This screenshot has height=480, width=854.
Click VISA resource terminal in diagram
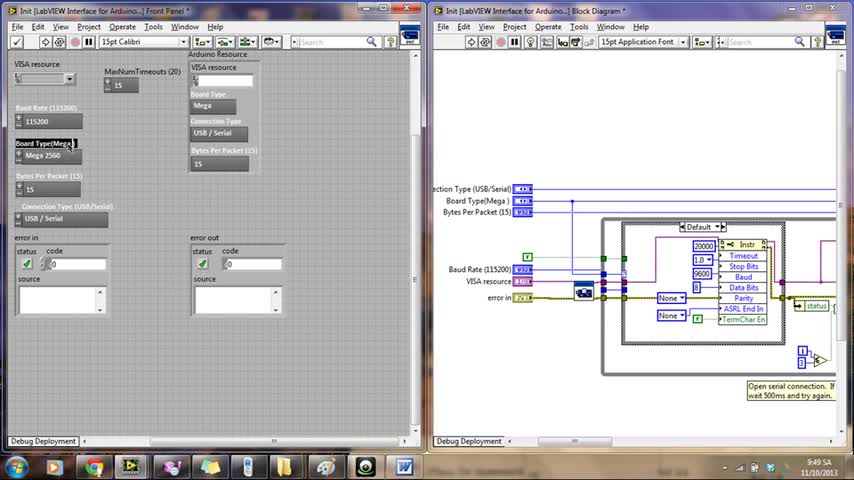522,282
